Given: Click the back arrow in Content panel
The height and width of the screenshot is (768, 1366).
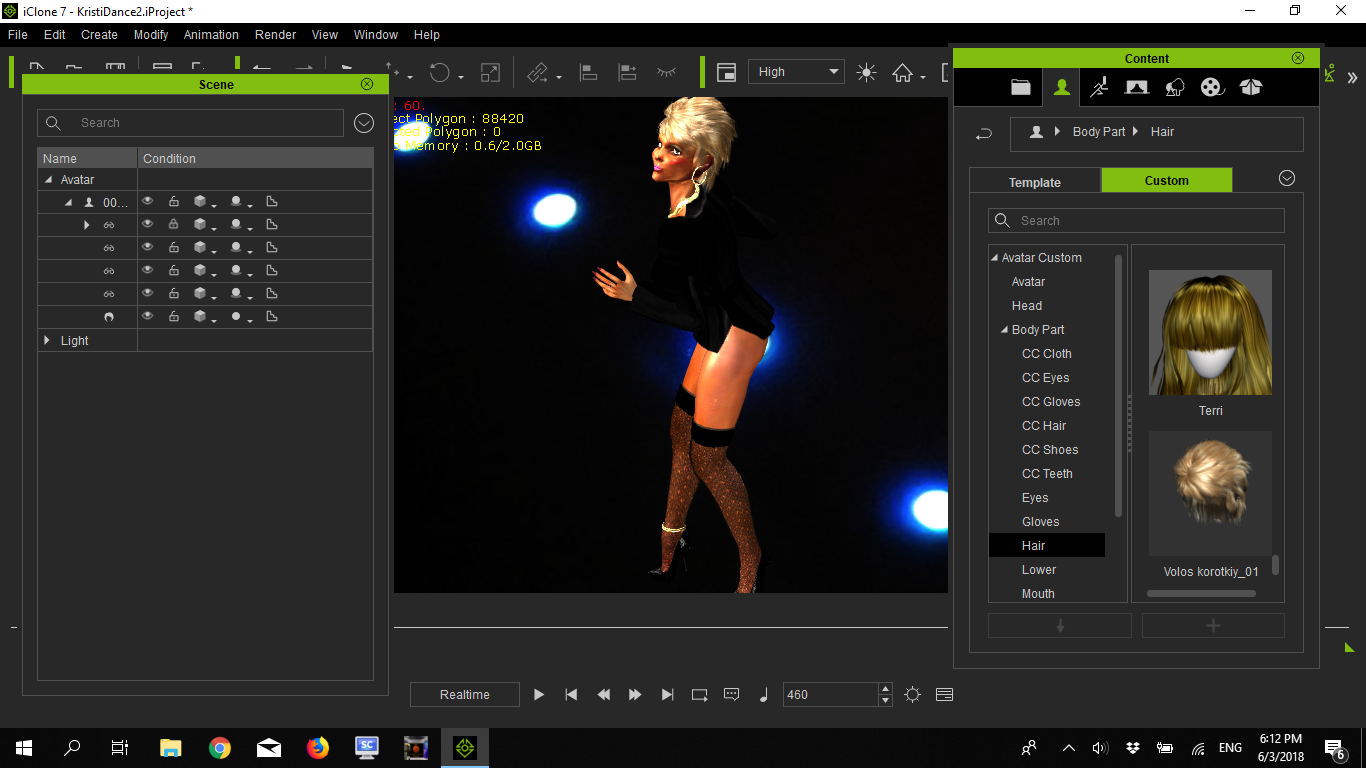Looking at the screenshot, I should coord(984,133).
